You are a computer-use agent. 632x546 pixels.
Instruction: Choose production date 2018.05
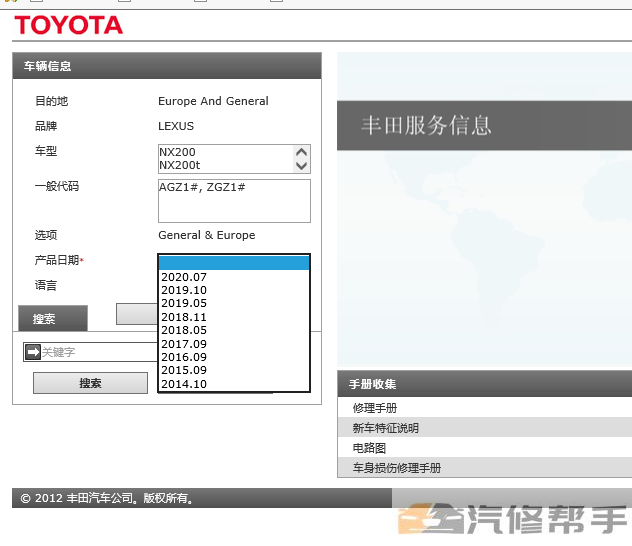point(234,330)
